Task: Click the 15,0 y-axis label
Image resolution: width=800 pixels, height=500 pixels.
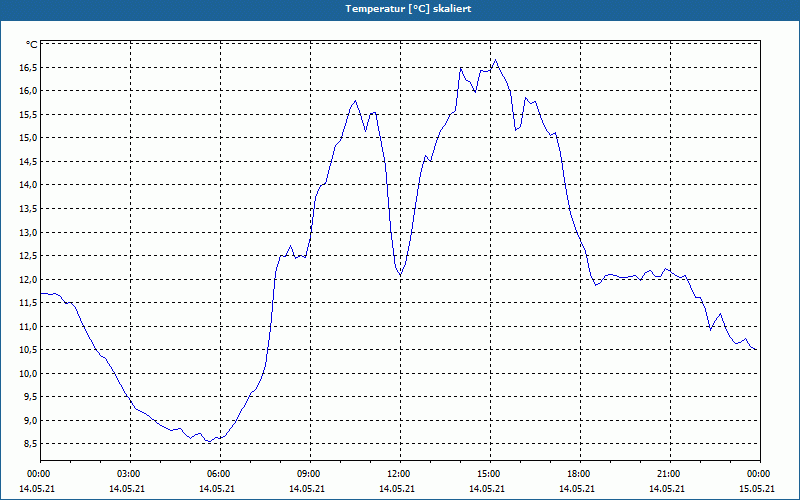Action: 28,138
